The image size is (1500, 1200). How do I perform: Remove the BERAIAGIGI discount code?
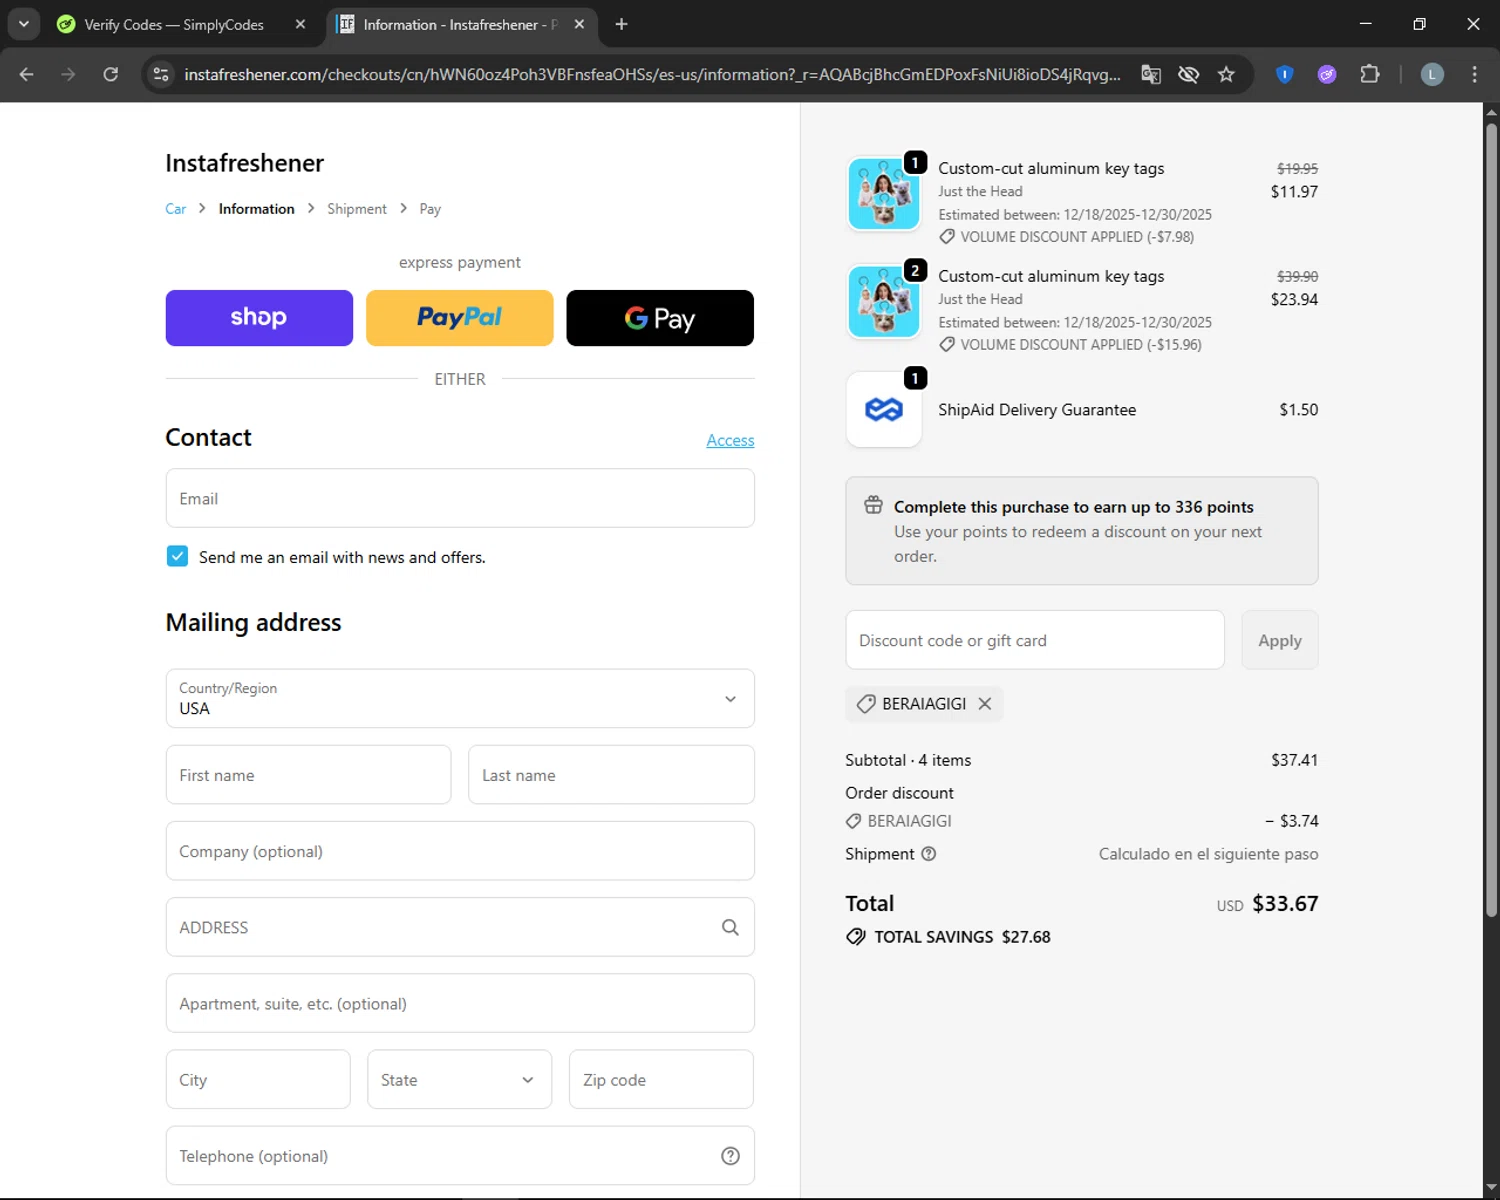(985, 704)
